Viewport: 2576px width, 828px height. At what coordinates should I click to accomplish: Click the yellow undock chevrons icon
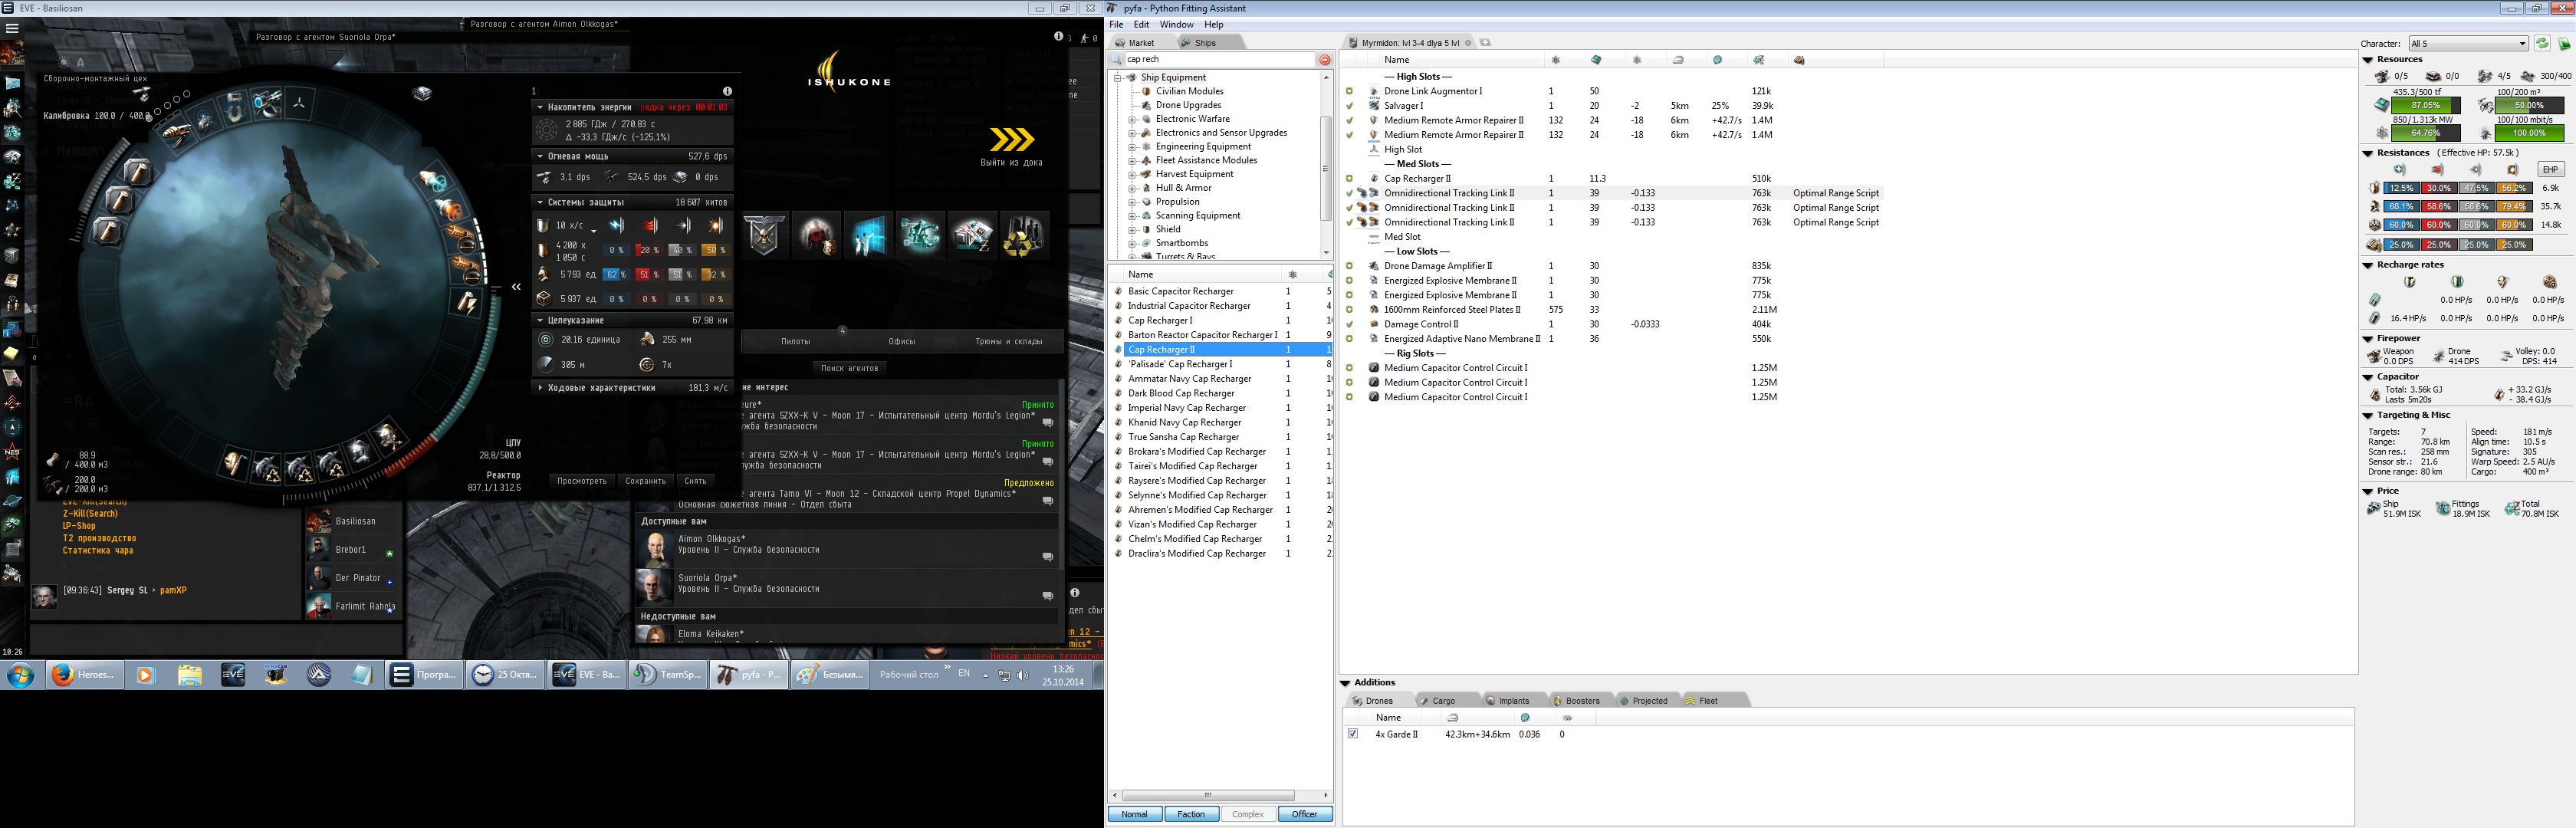click(1011, 139)
